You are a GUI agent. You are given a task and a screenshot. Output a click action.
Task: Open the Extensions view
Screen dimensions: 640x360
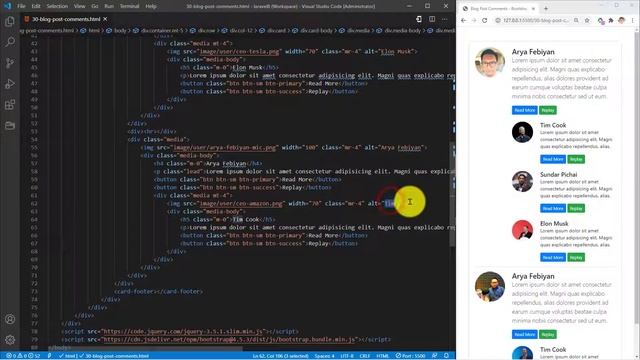coord(10,104)
